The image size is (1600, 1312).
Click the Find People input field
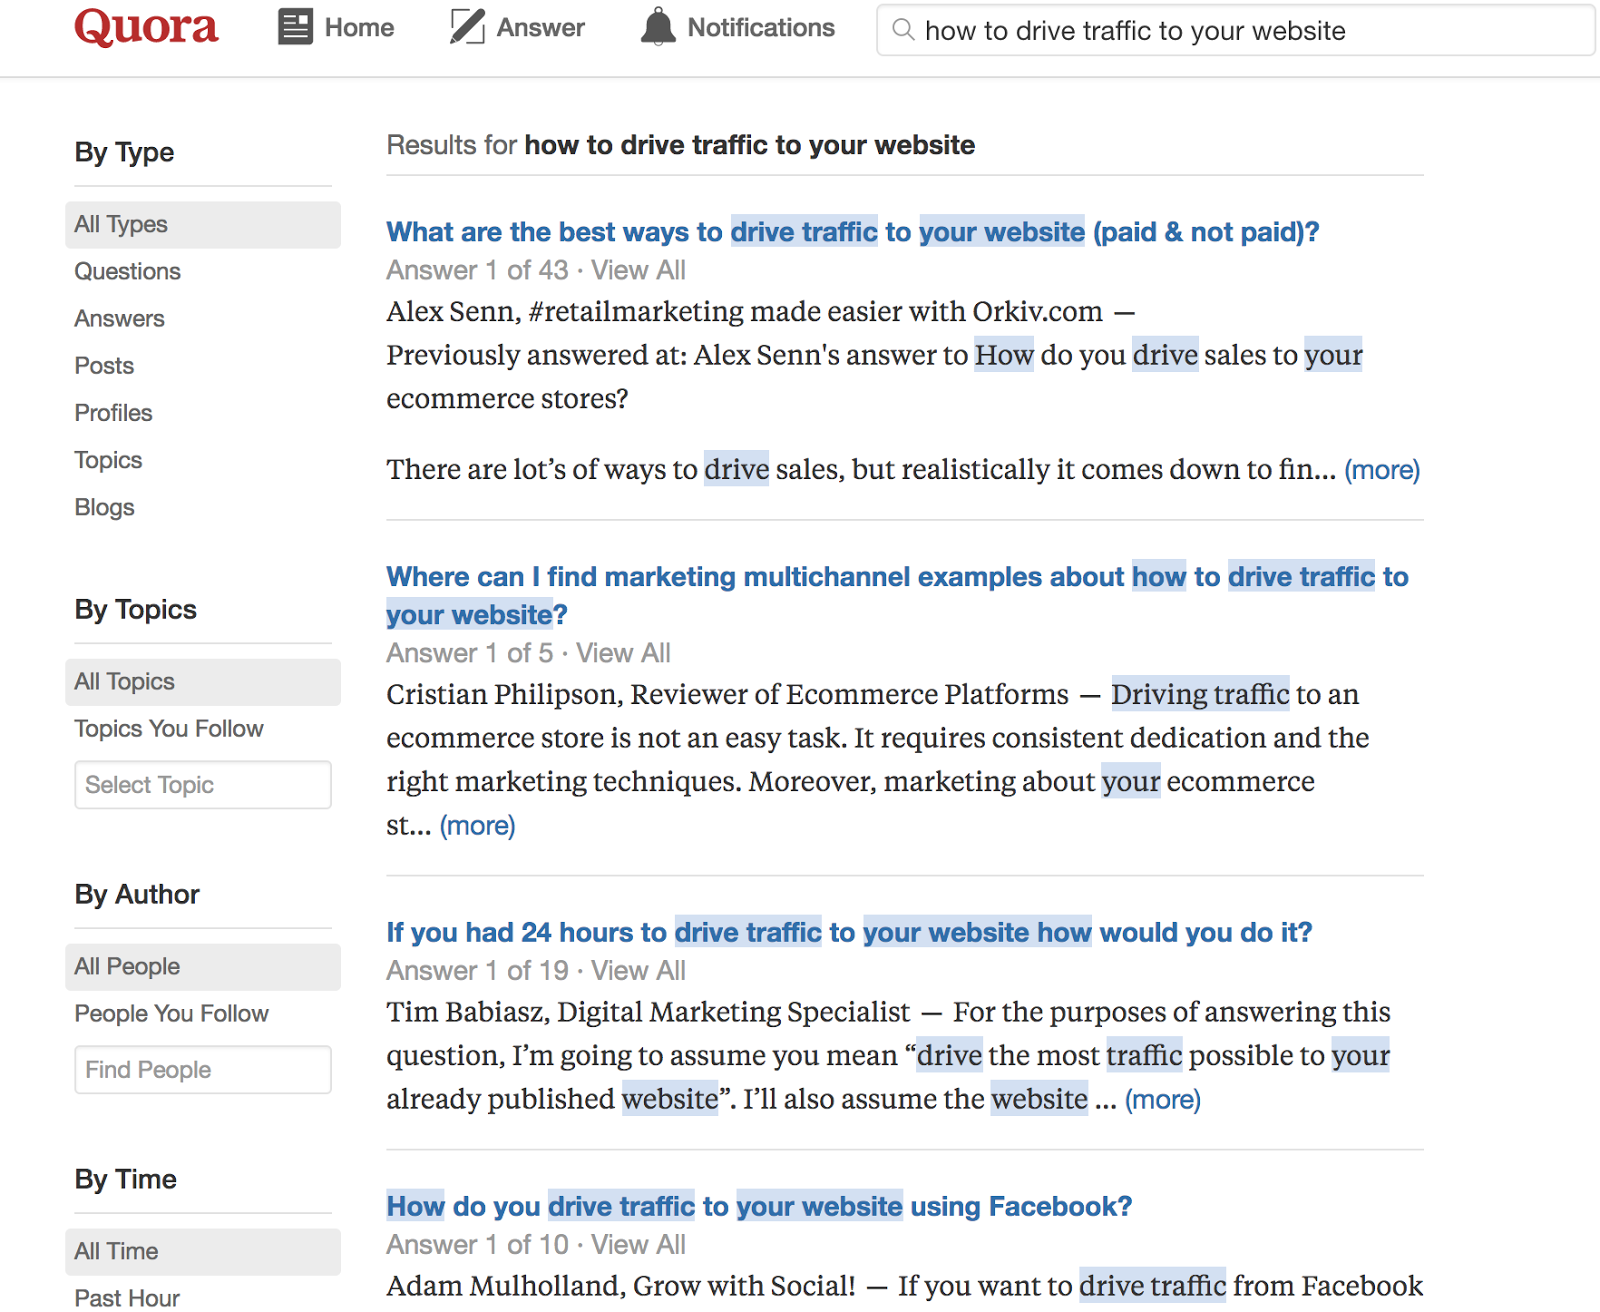point(203,1070)
